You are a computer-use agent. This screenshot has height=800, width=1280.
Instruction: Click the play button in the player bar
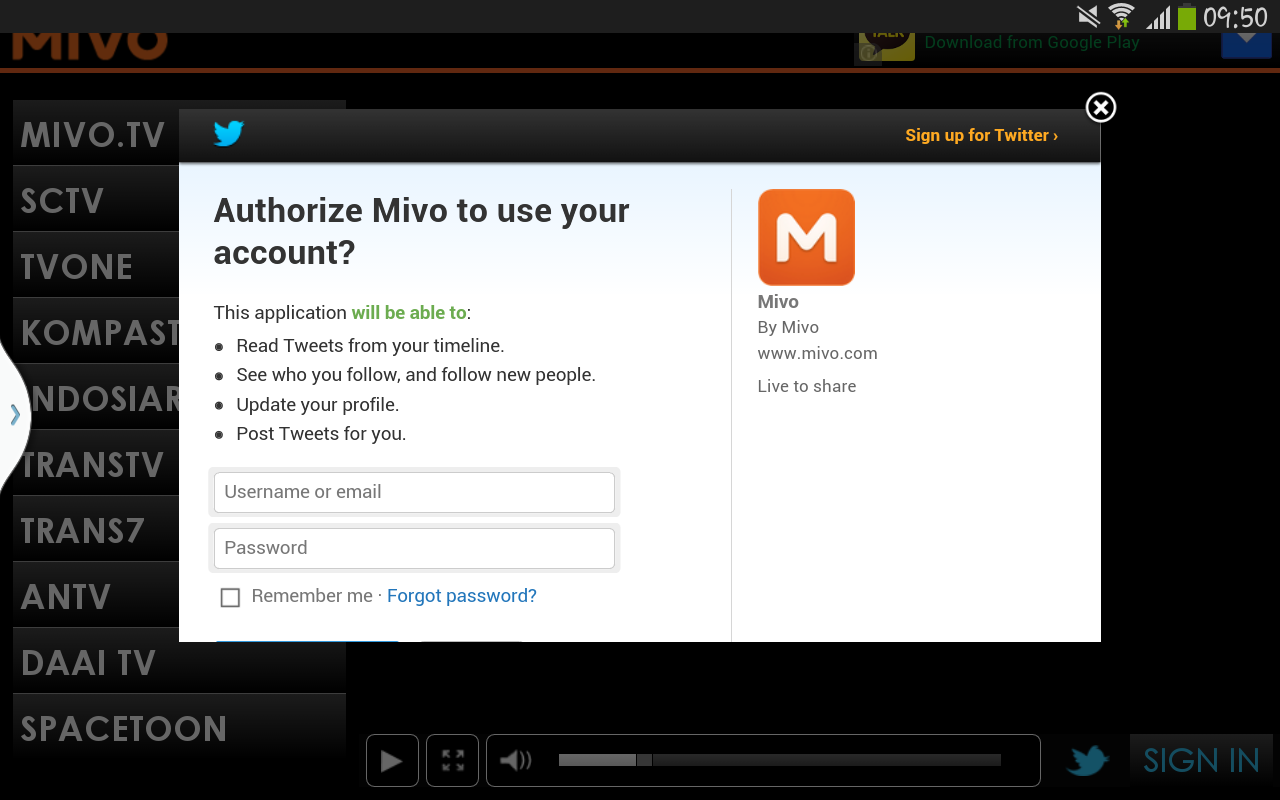(x=391, y=761)
